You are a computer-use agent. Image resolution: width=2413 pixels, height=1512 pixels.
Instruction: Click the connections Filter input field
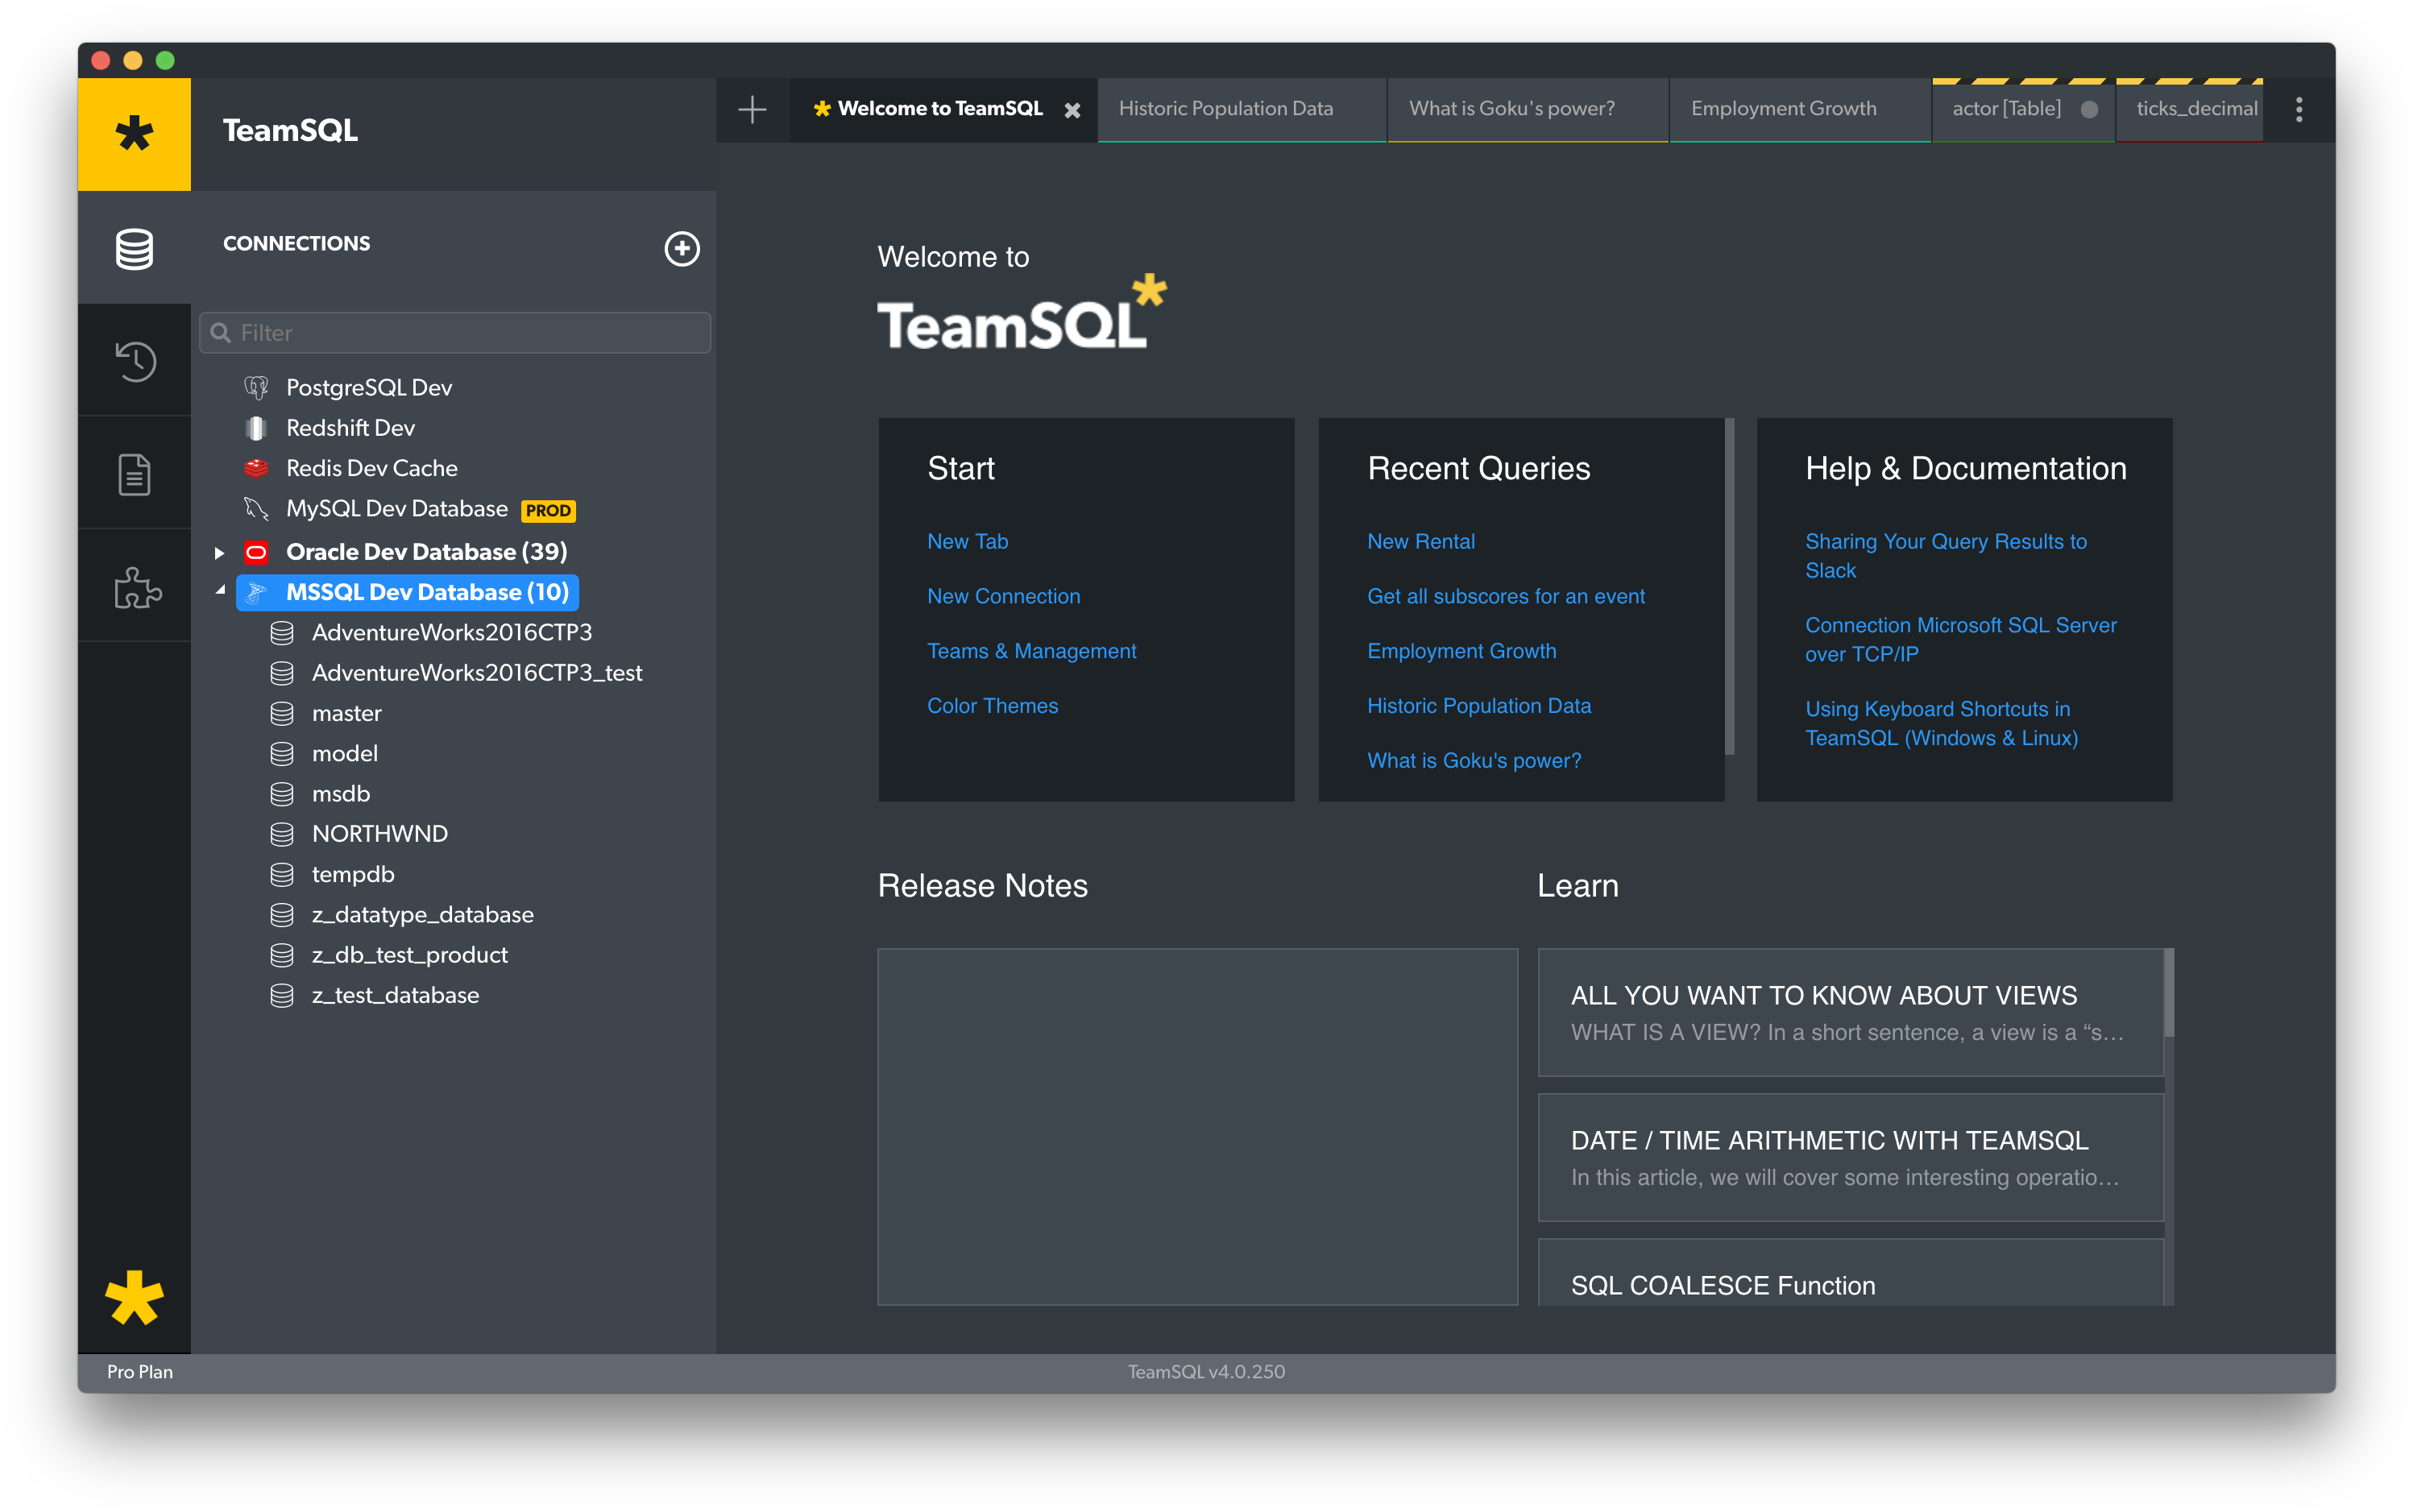(x=455, y=333)
